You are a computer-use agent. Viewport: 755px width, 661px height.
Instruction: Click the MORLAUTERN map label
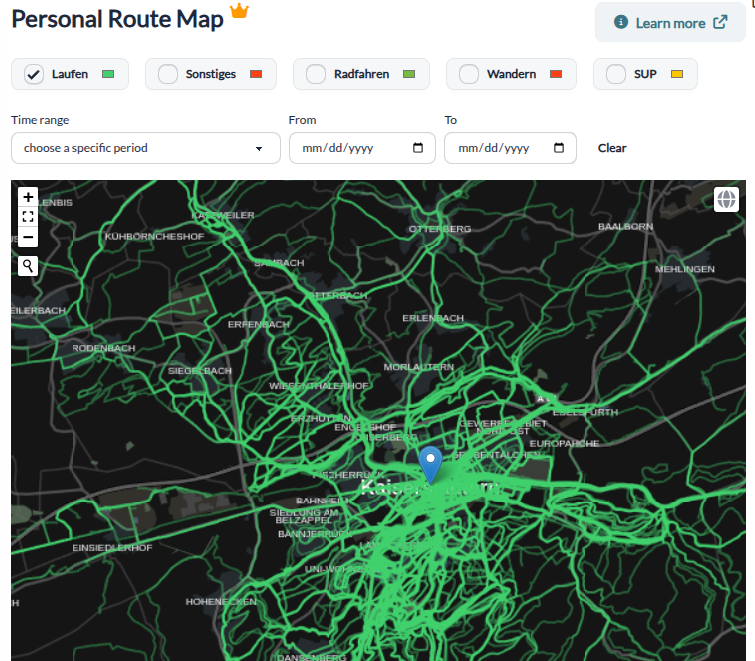click(x=418, y=367)
